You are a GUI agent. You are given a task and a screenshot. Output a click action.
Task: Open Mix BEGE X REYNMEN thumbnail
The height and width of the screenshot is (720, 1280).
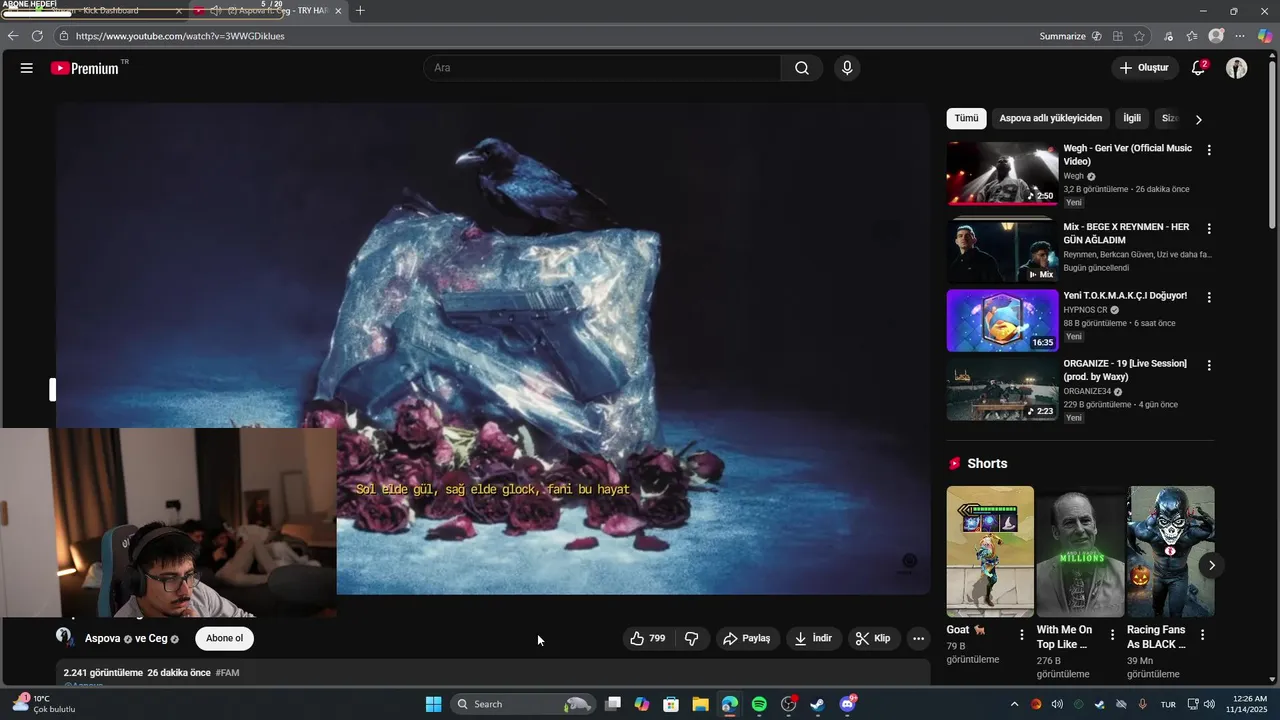(x=1002, y=252)
